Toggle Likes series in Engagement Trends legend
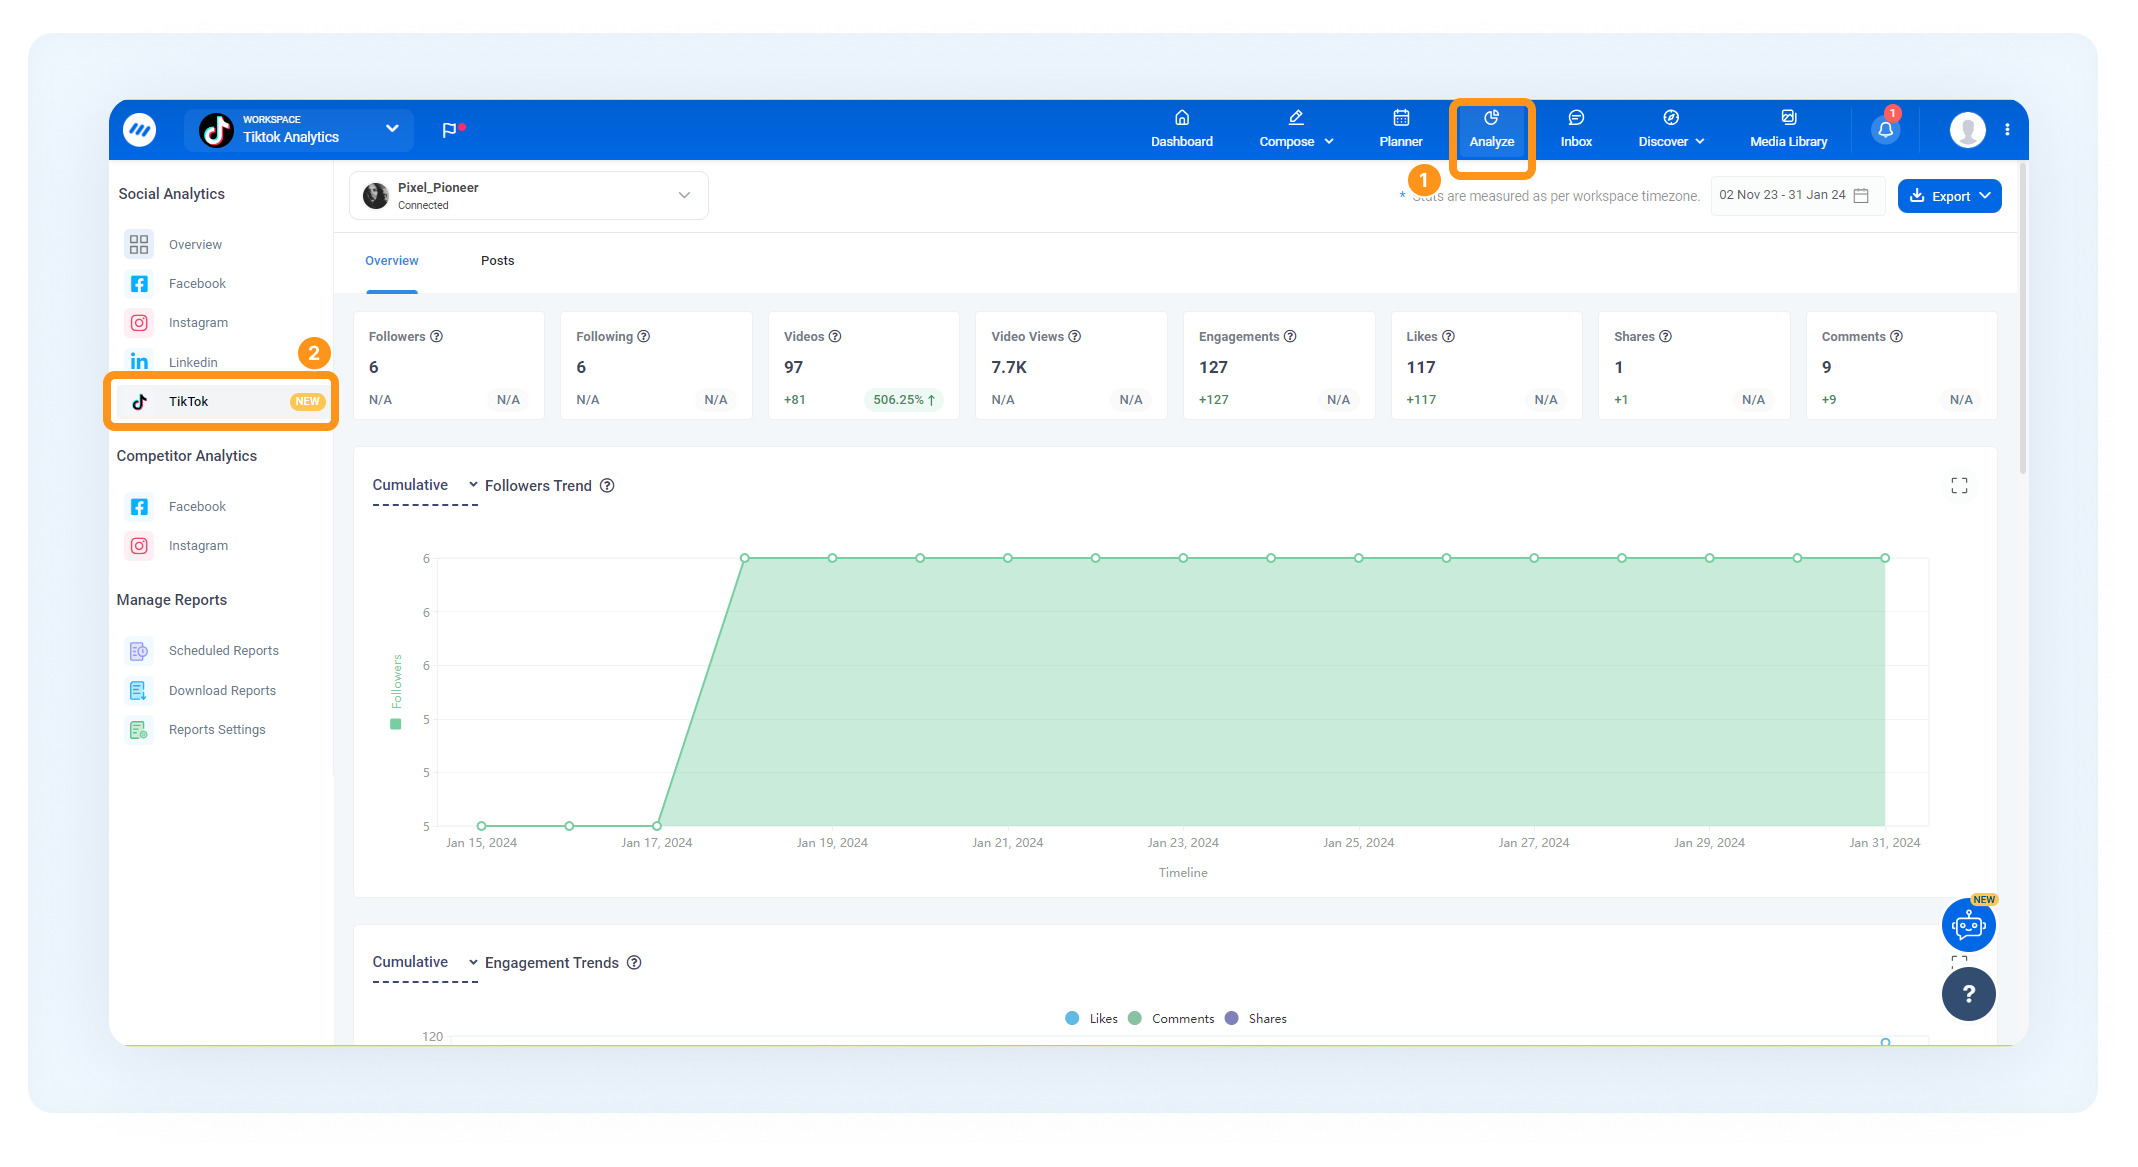Image resolution: width=2138 pixels, height=1167 pixels. [1092, 1019]
